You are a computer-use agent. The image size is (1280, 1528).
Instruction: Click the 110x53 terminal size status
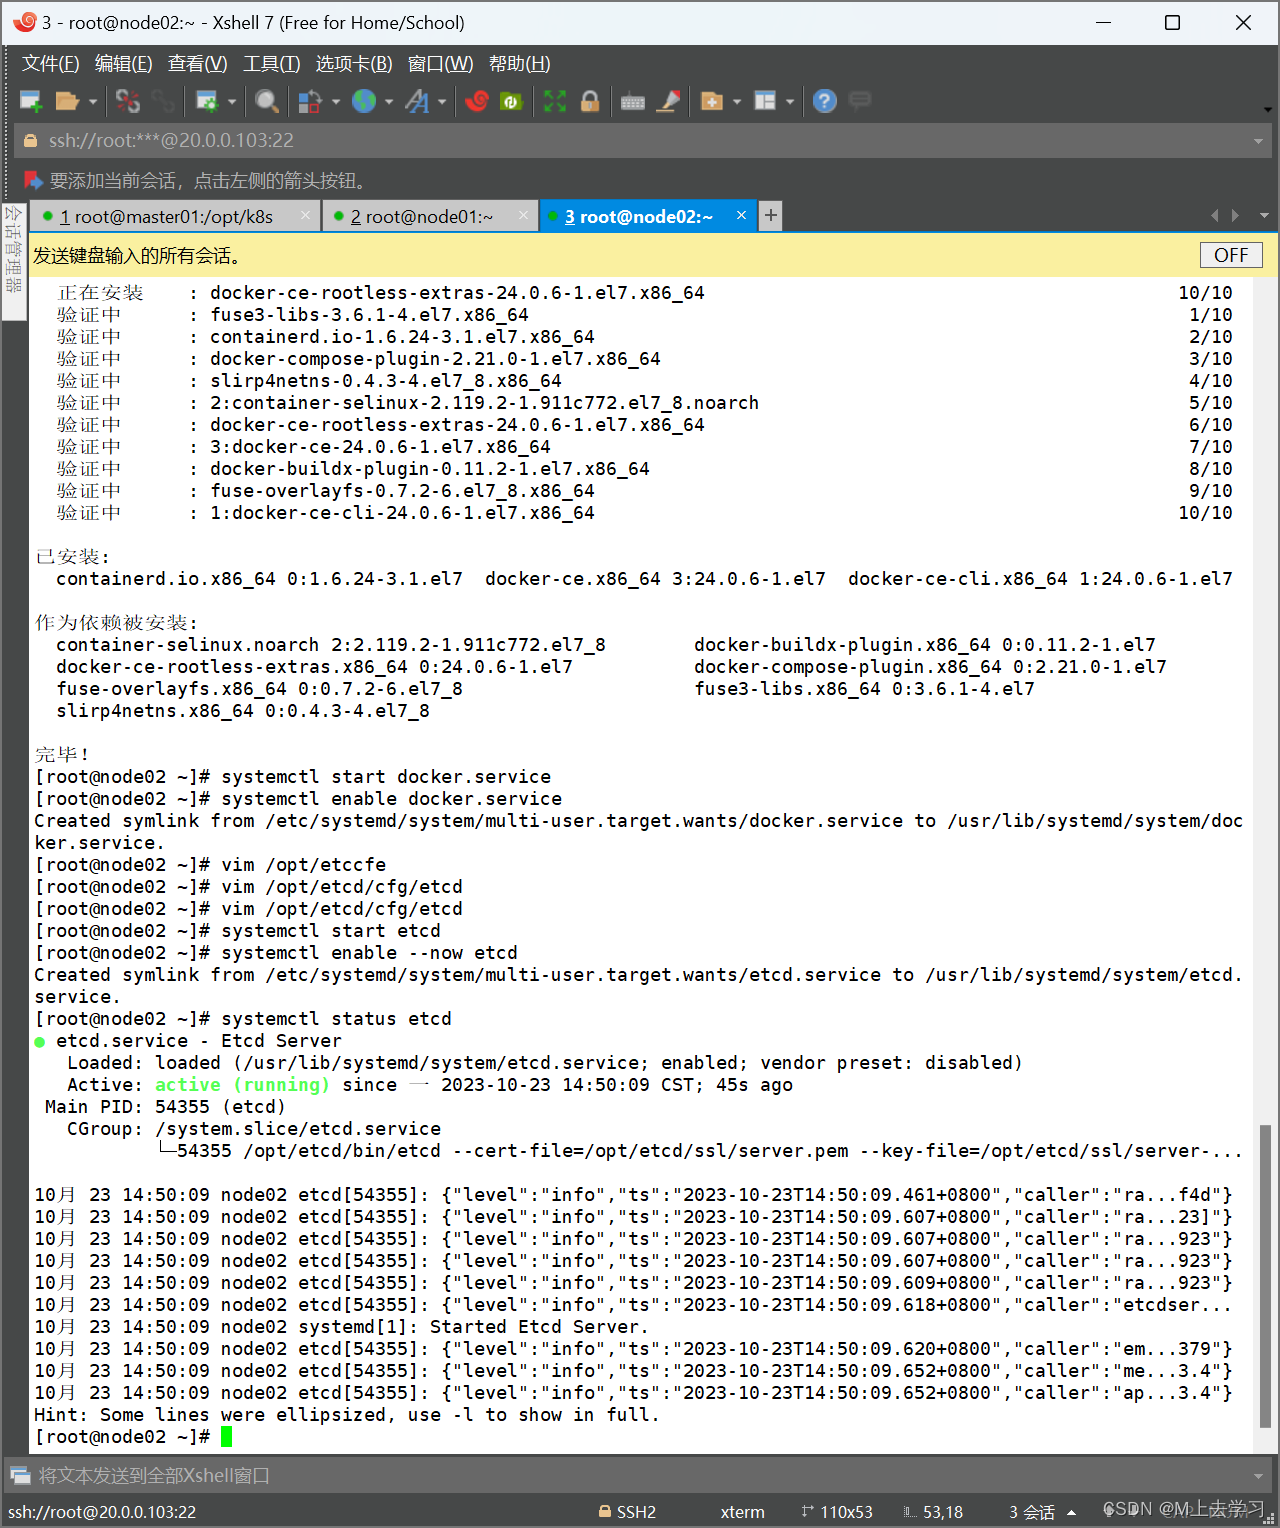(x=837, y=1512)
